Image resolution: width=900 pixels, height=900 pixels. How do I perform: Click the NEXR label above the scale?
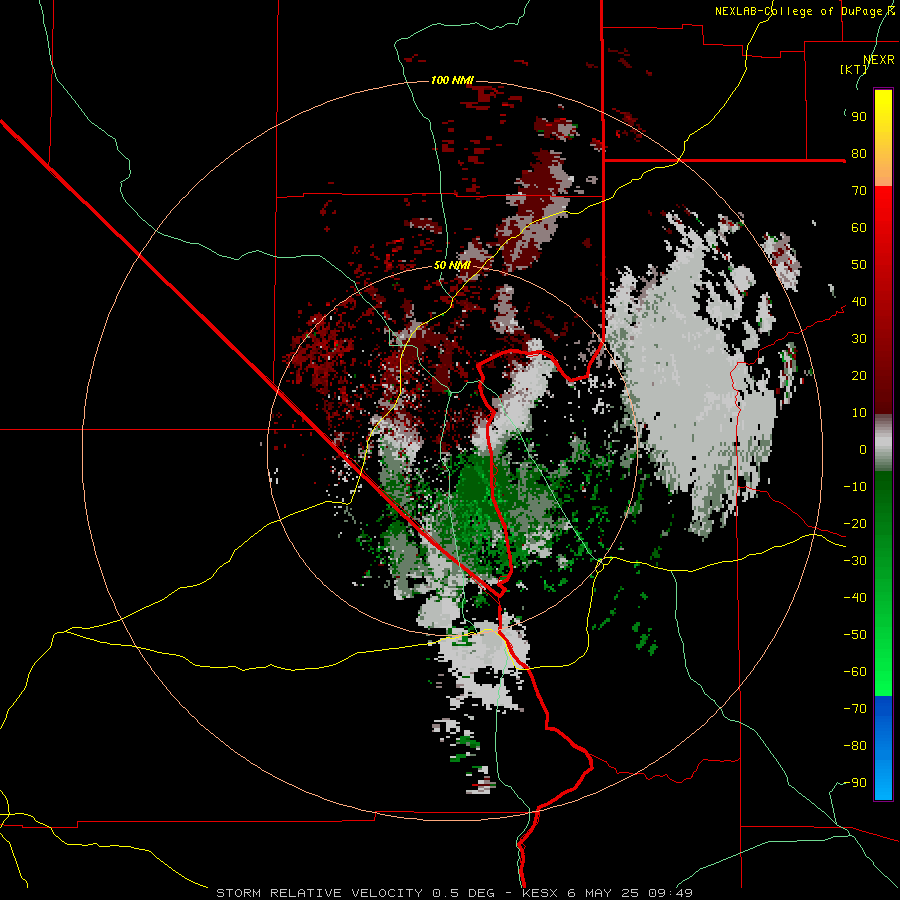point(879,60)
